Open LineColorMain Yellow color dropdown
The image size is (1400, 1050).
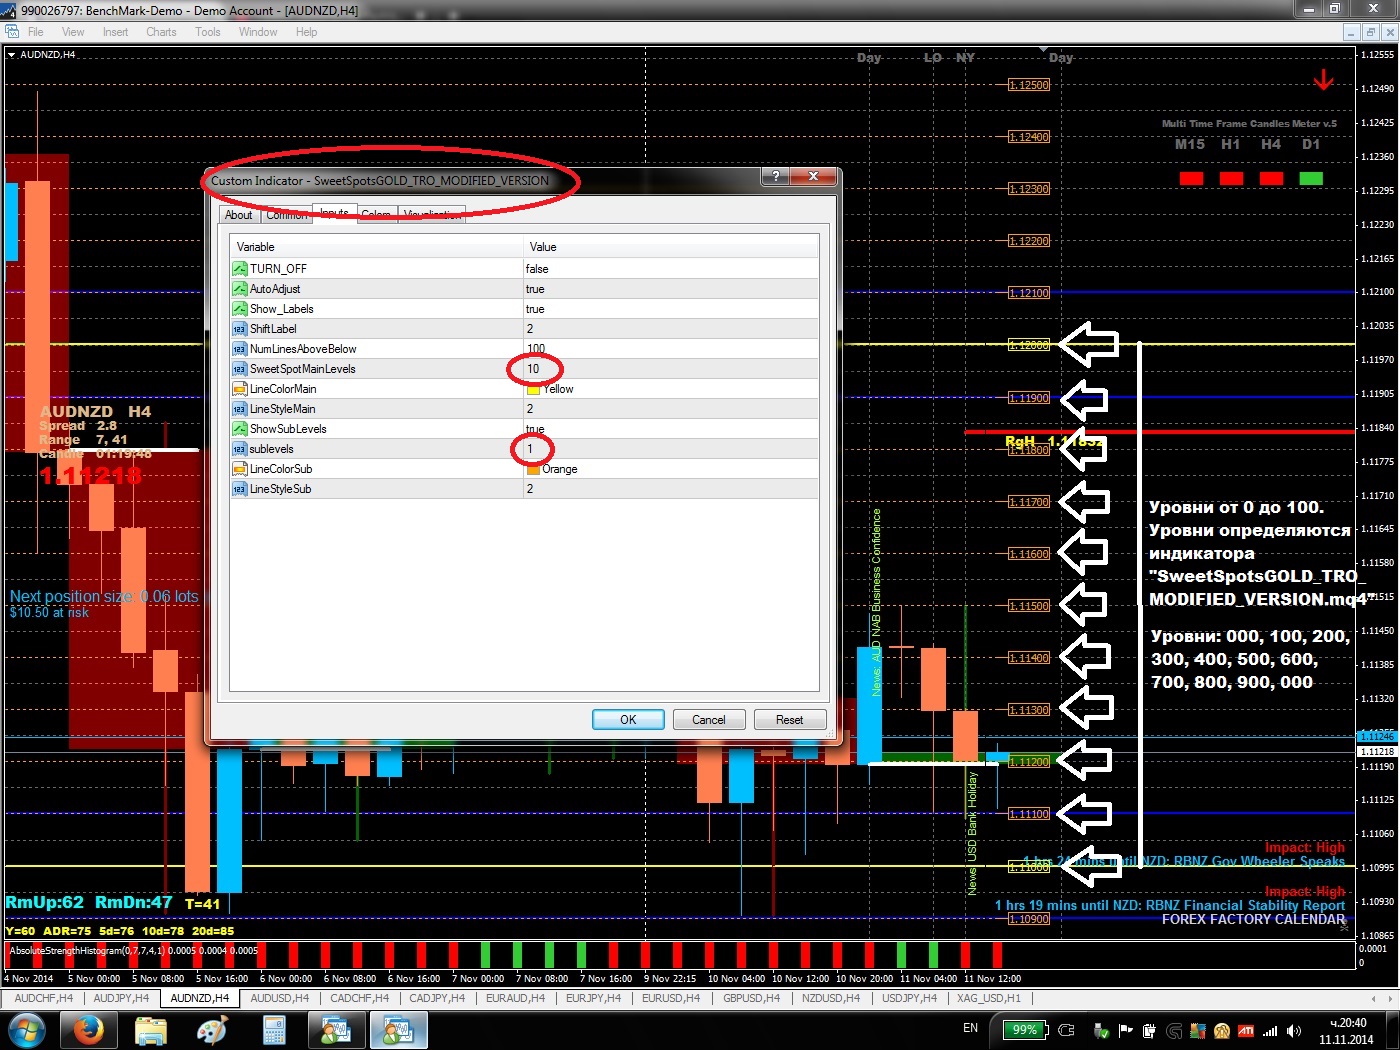pyautogui.click(x=671, y=388)
